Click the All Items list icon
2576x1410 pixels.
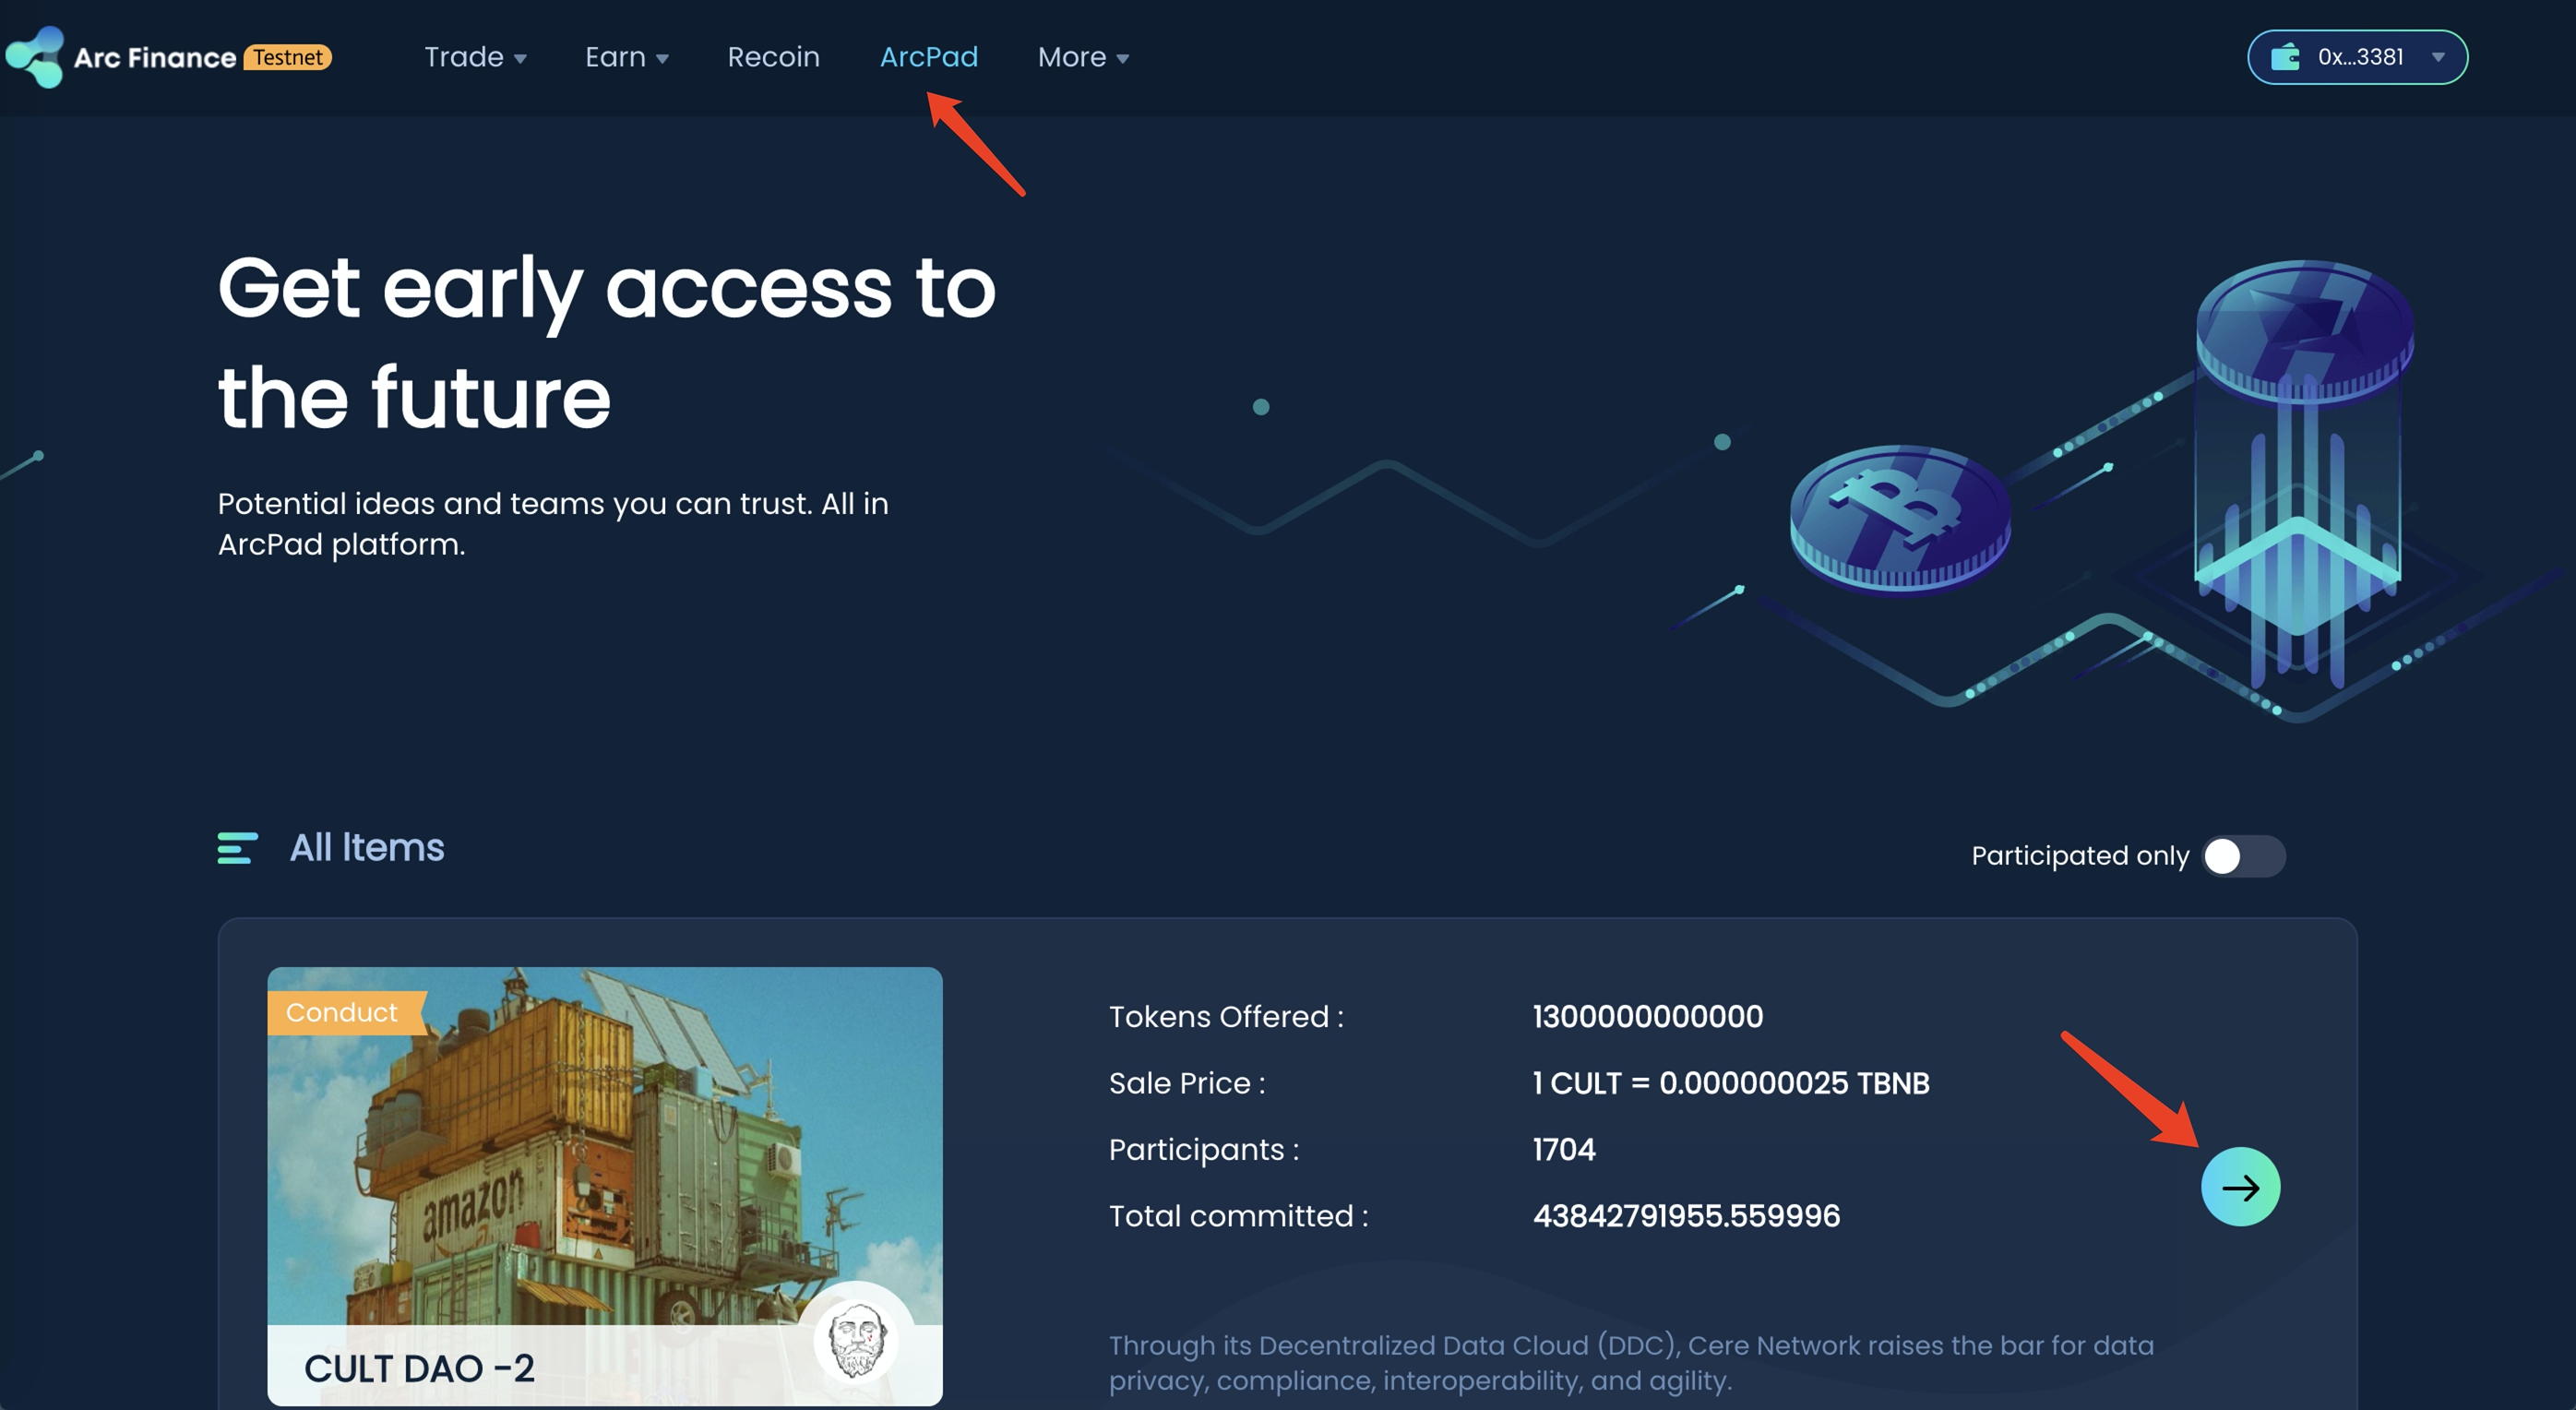click(x=238, y=848)
